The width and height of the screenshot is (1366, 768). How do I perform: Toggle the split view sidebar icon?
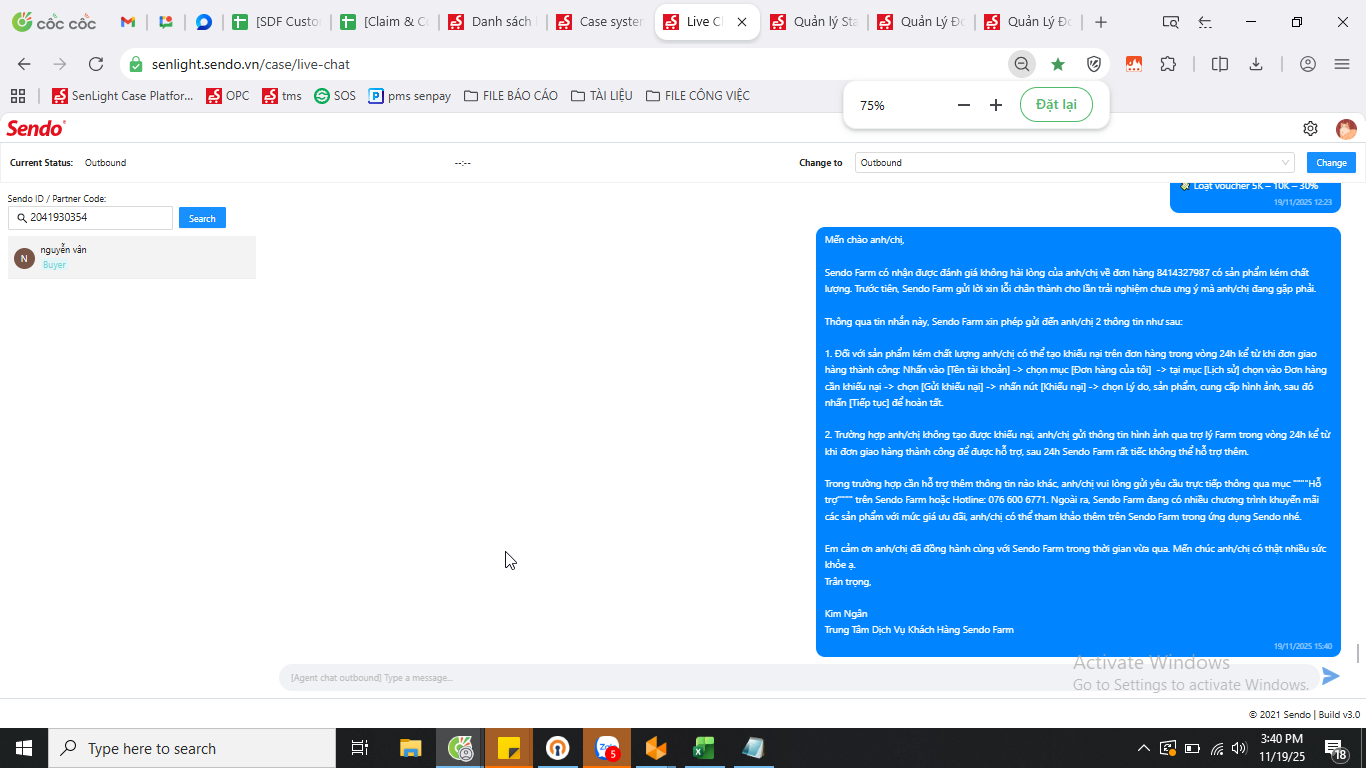(1220, 64)
